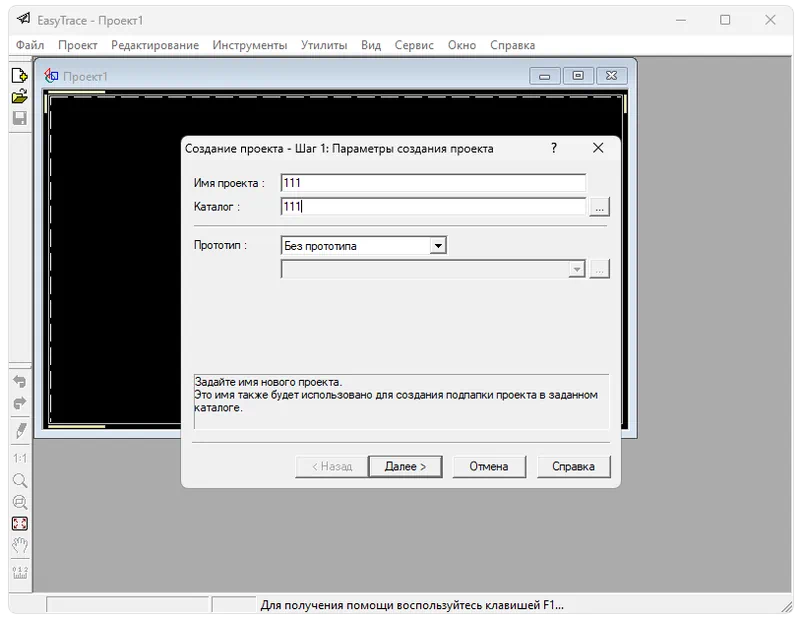
Task: Select the hand pan tool
Action: (x=20, y=546)
